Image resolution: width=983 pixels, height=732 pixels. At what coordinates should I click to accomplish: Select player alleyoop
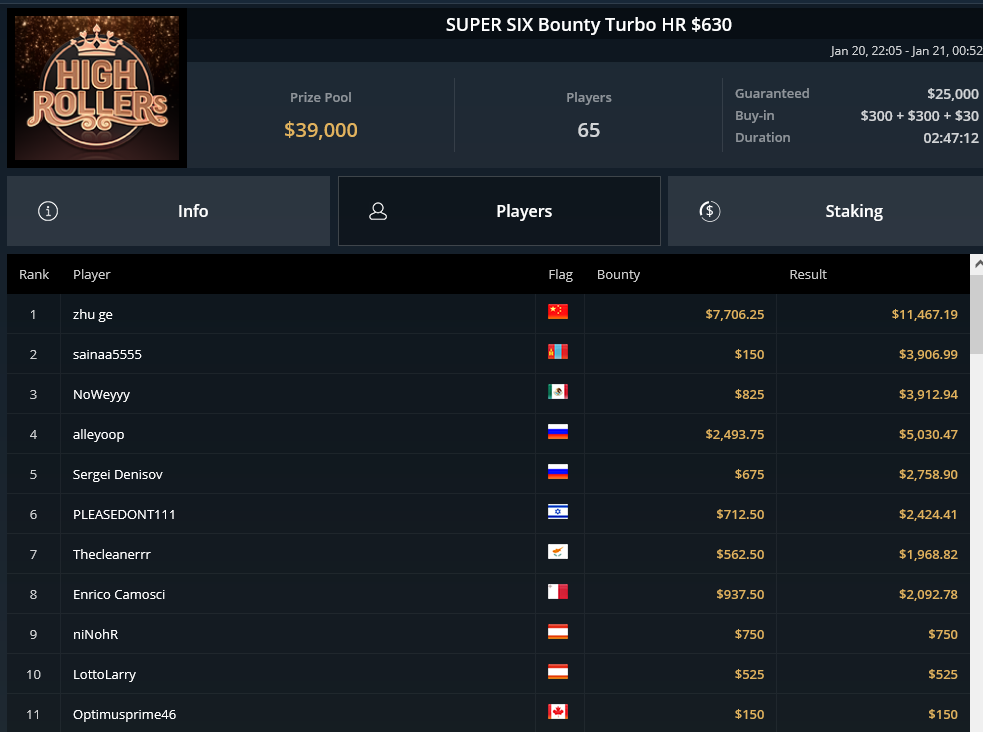pos(98,435)
